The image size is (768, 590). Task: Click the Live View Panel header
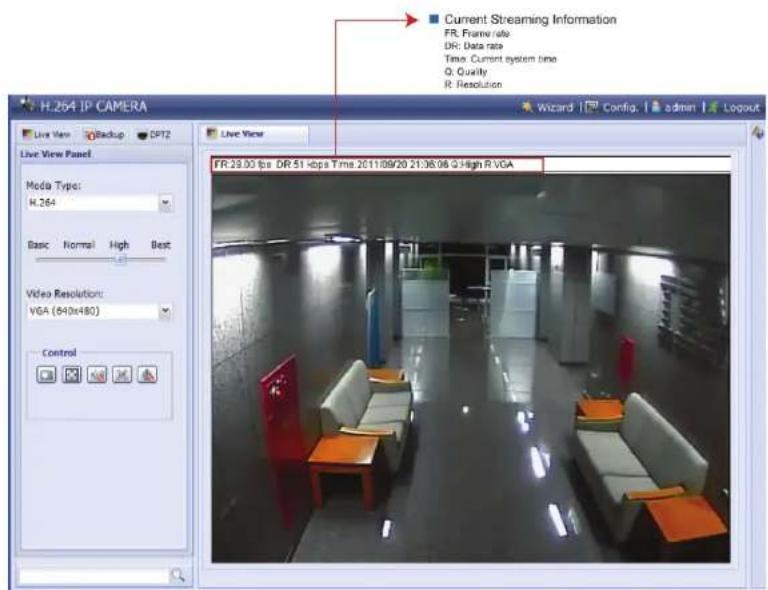pos(56,154)
